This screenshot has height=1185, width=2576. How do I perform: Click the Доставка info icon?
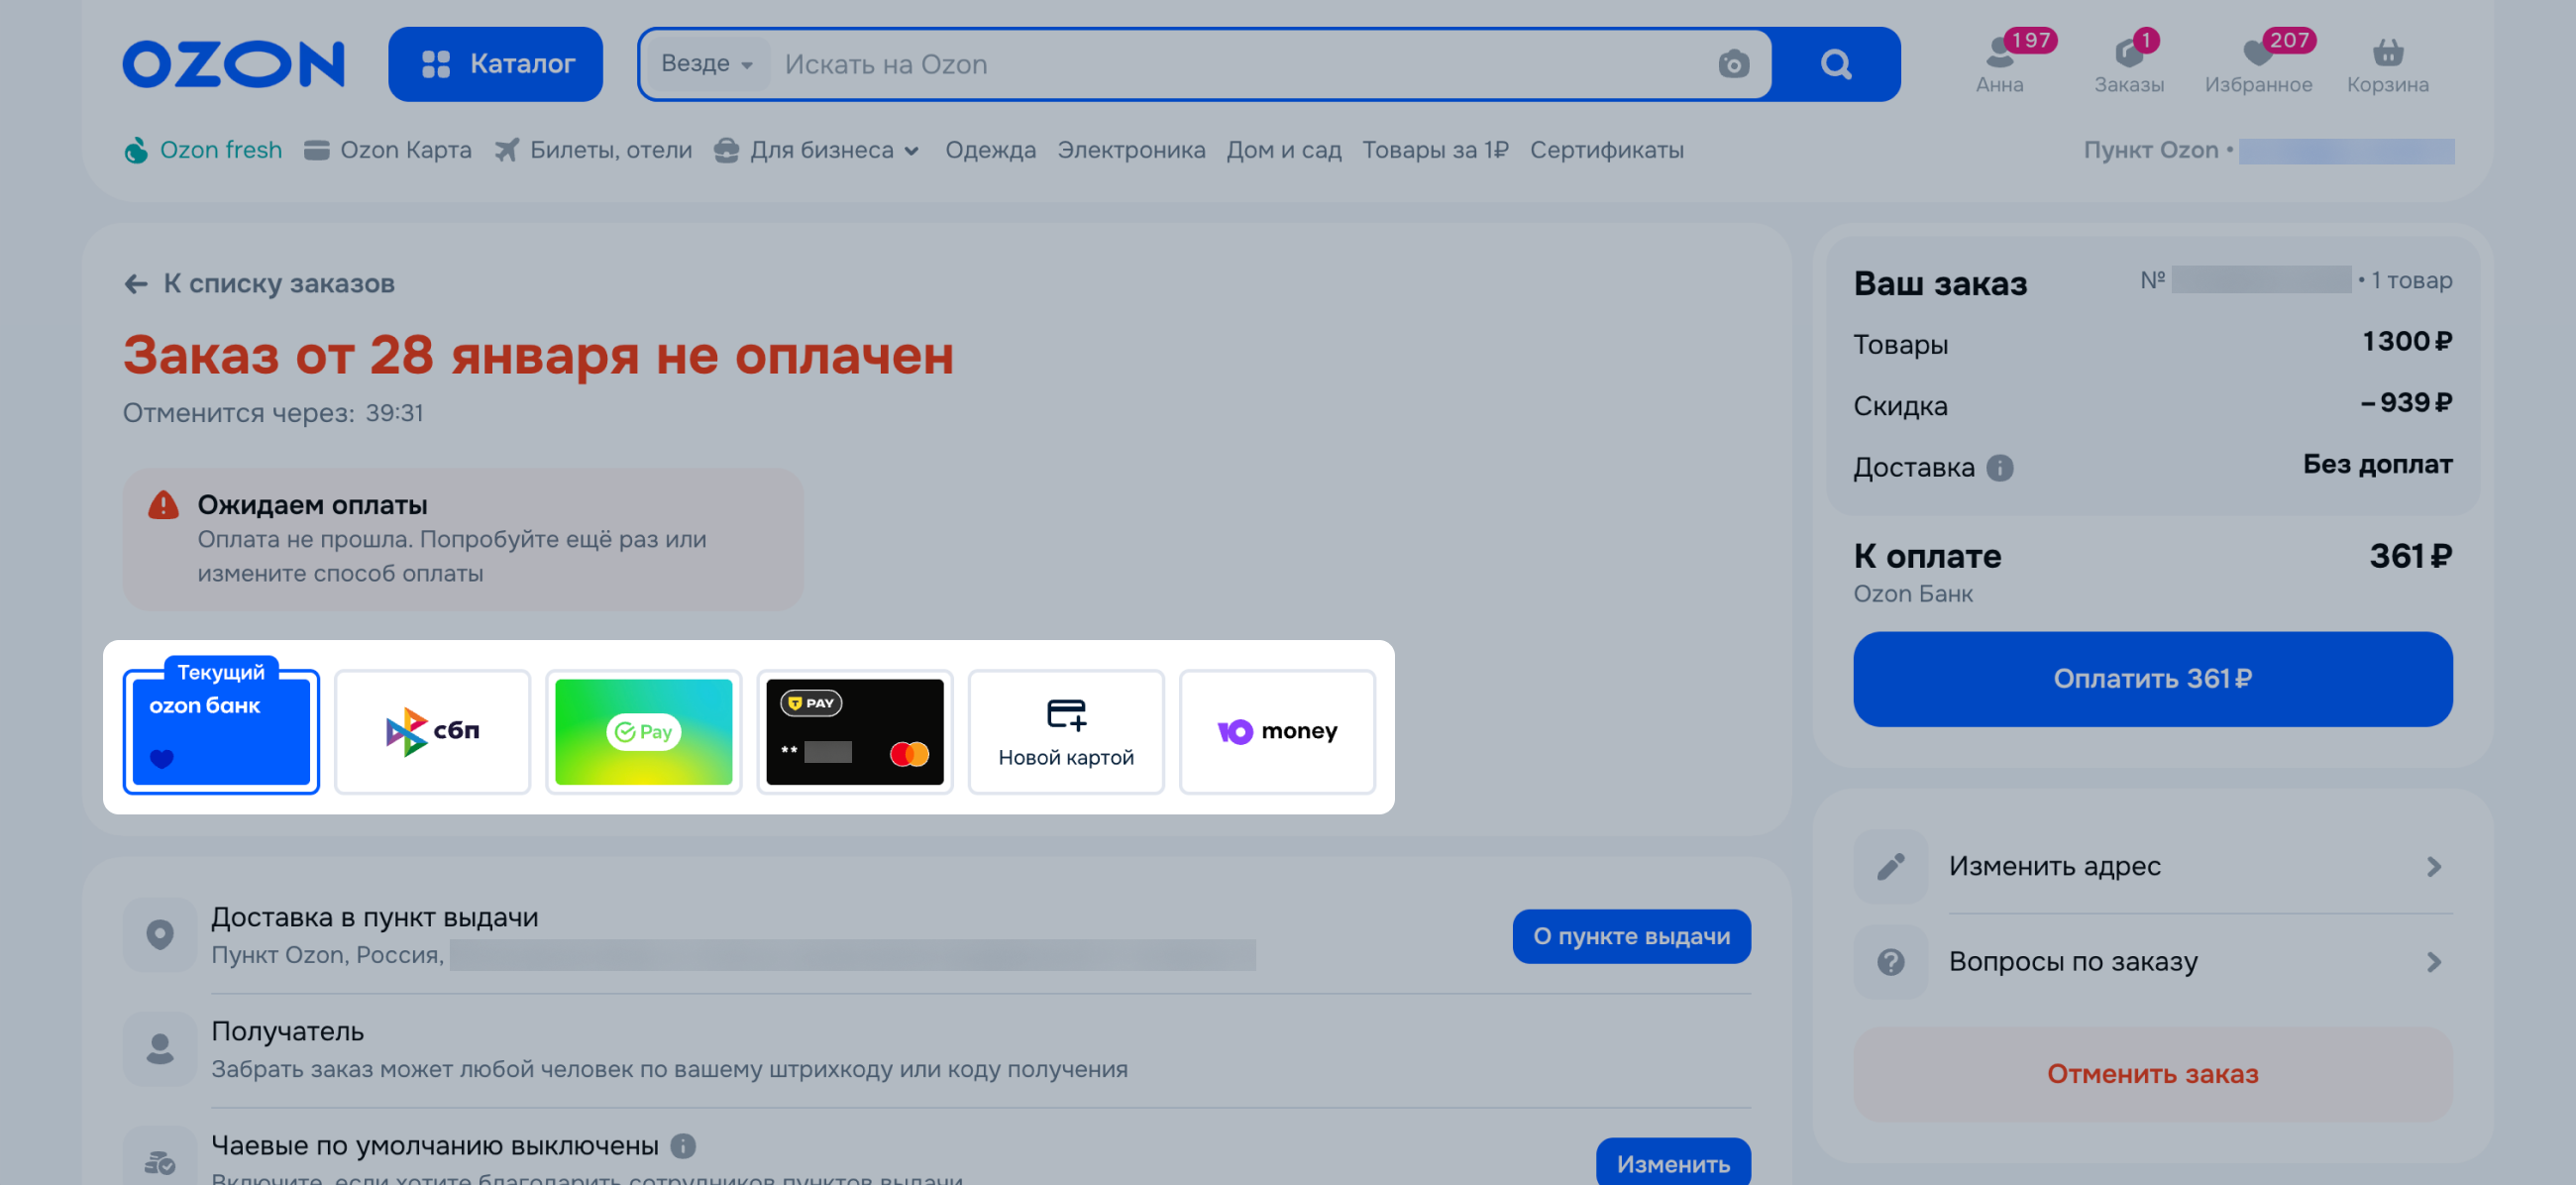pos(1999,467)
